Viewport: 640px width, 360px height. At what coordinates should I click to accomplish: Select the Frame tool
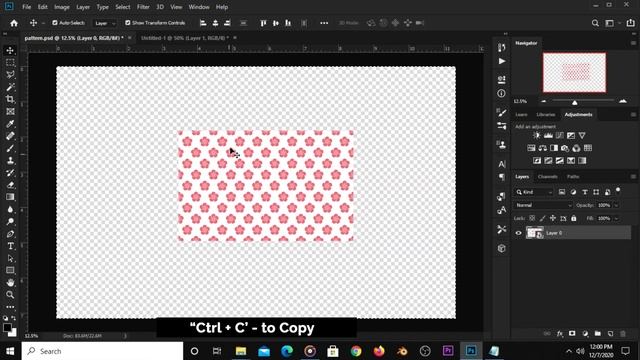(x=10, y=111)
